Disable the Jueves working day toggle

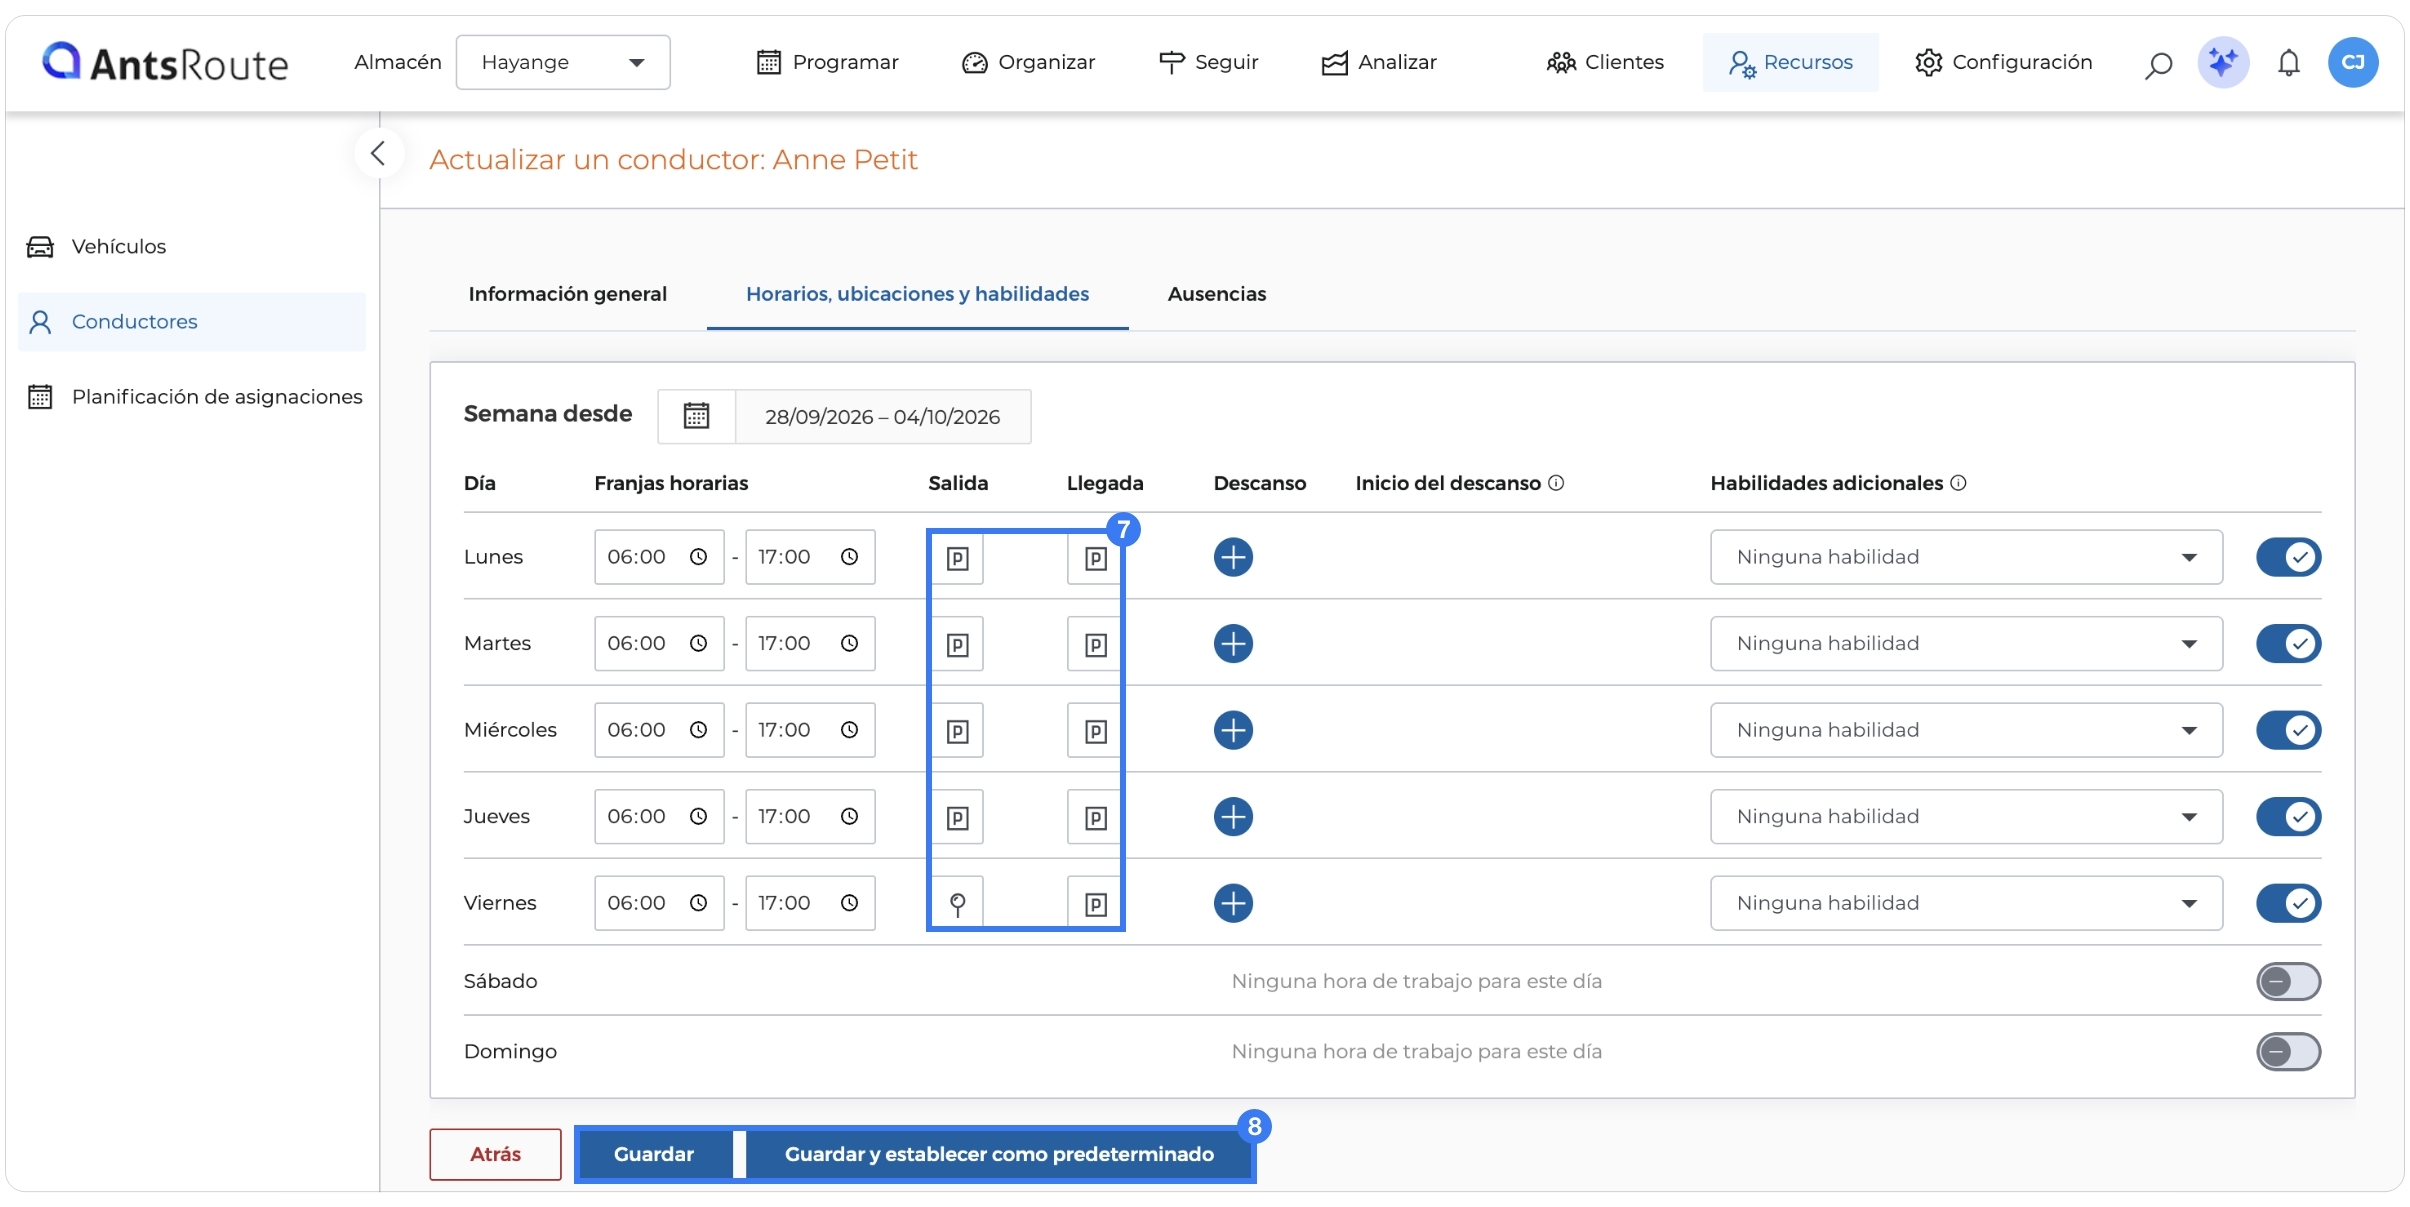click(2288, 816)
